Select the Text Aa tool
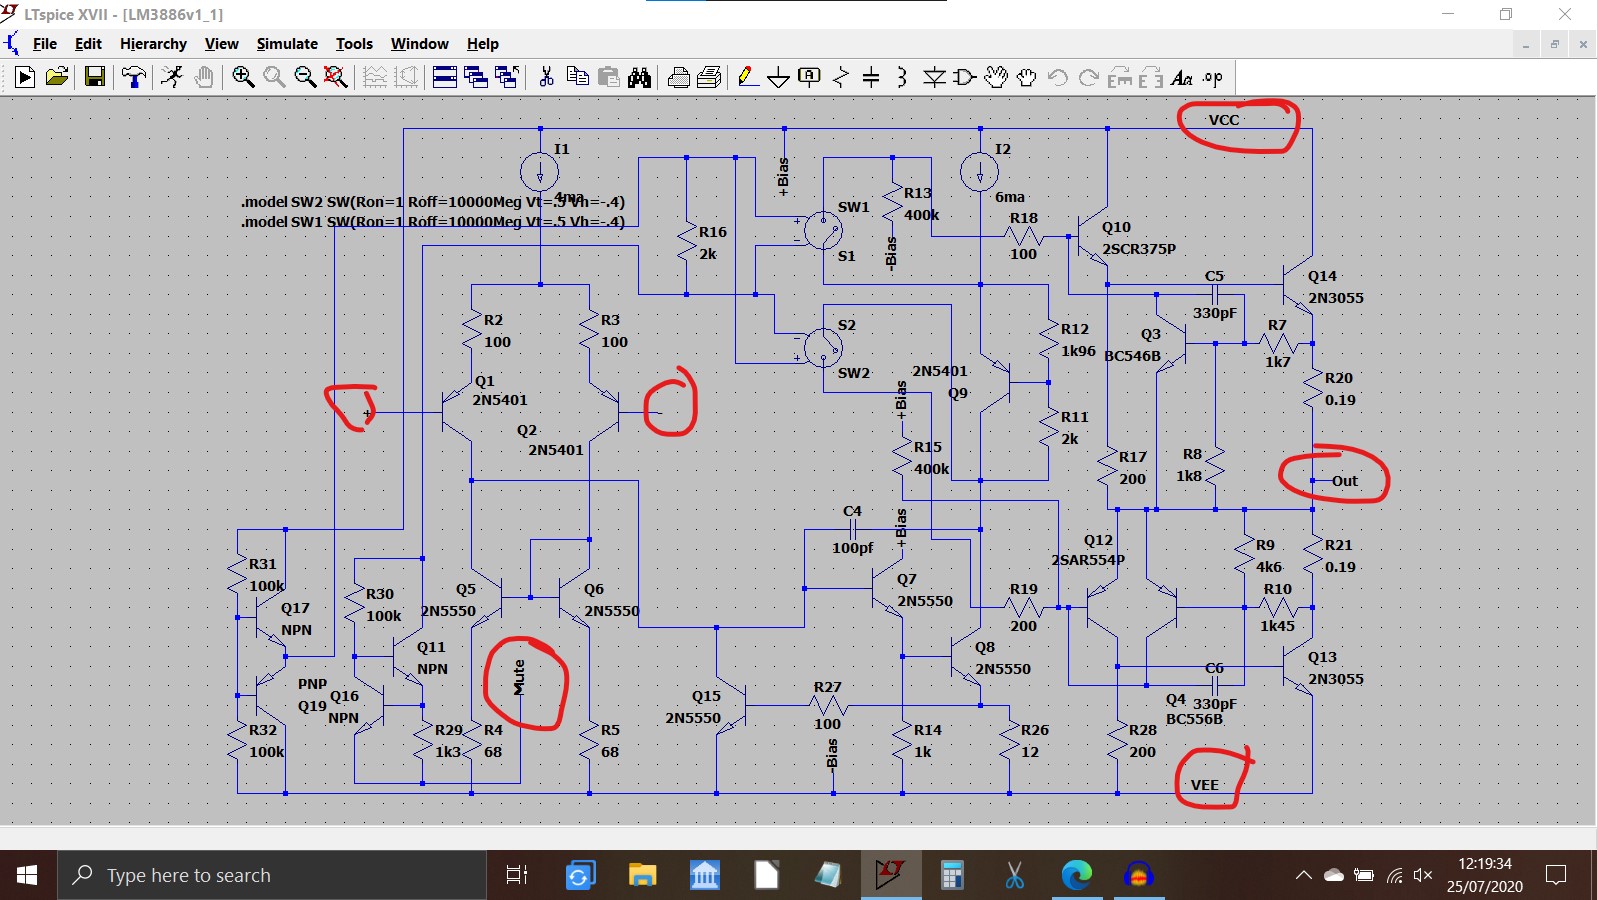Screen dimensions: 1597x900 click(x=1182, y=77)
